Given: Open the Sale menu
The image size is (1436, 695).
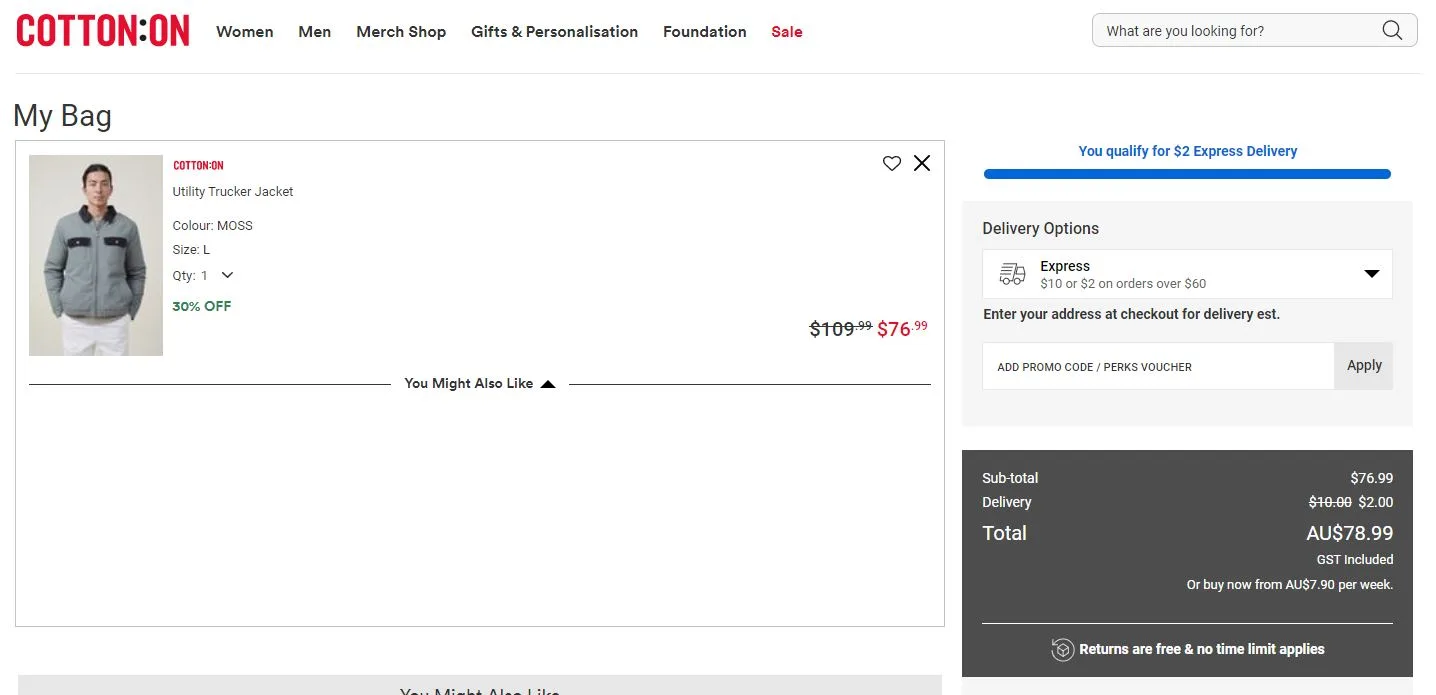Looking at the screenshot, I should point(787,32).
